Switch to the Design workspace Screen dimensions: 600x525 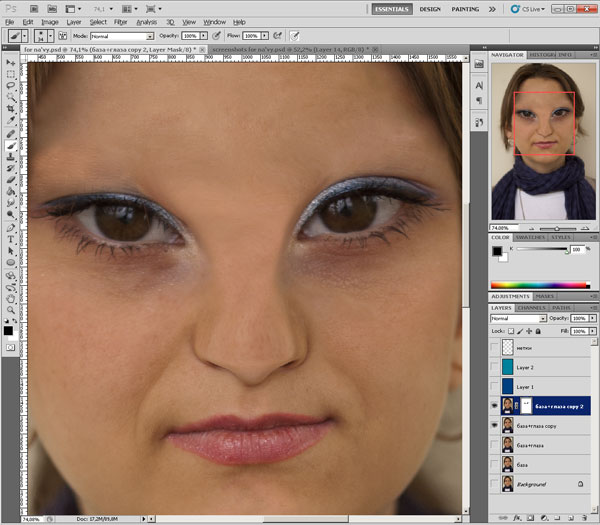tap(431, 8)
